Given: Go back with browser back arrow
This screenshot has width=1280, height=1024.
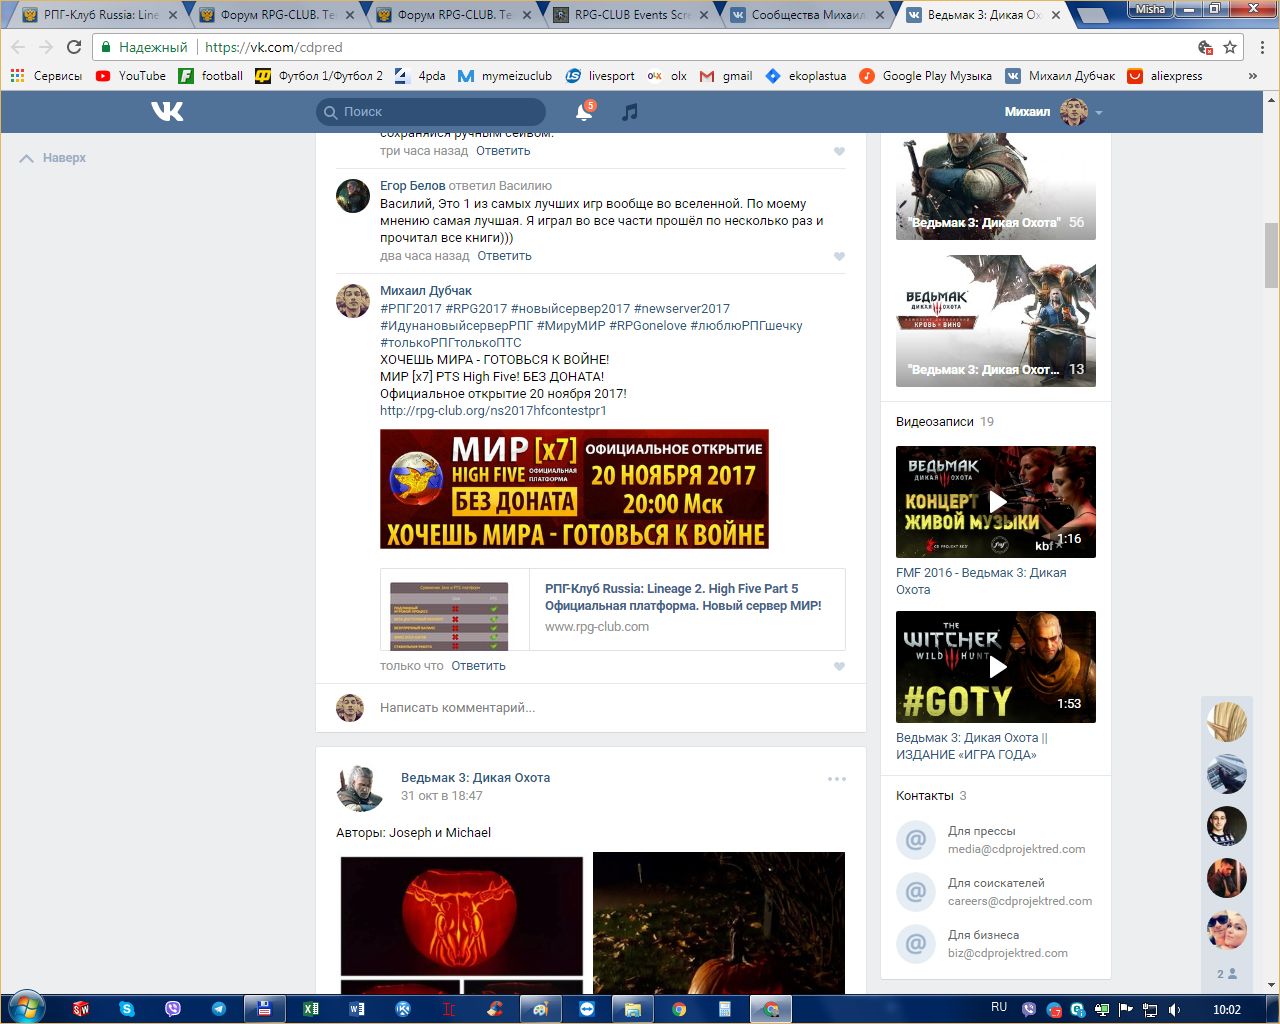Looking at the screenshot, I should (x=18, y=47).
